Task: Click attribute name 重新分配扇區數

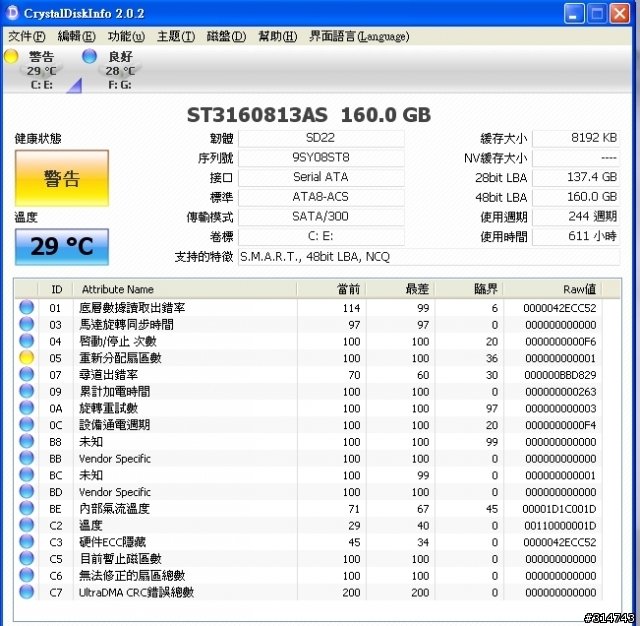Action: (x=120, y=358)
